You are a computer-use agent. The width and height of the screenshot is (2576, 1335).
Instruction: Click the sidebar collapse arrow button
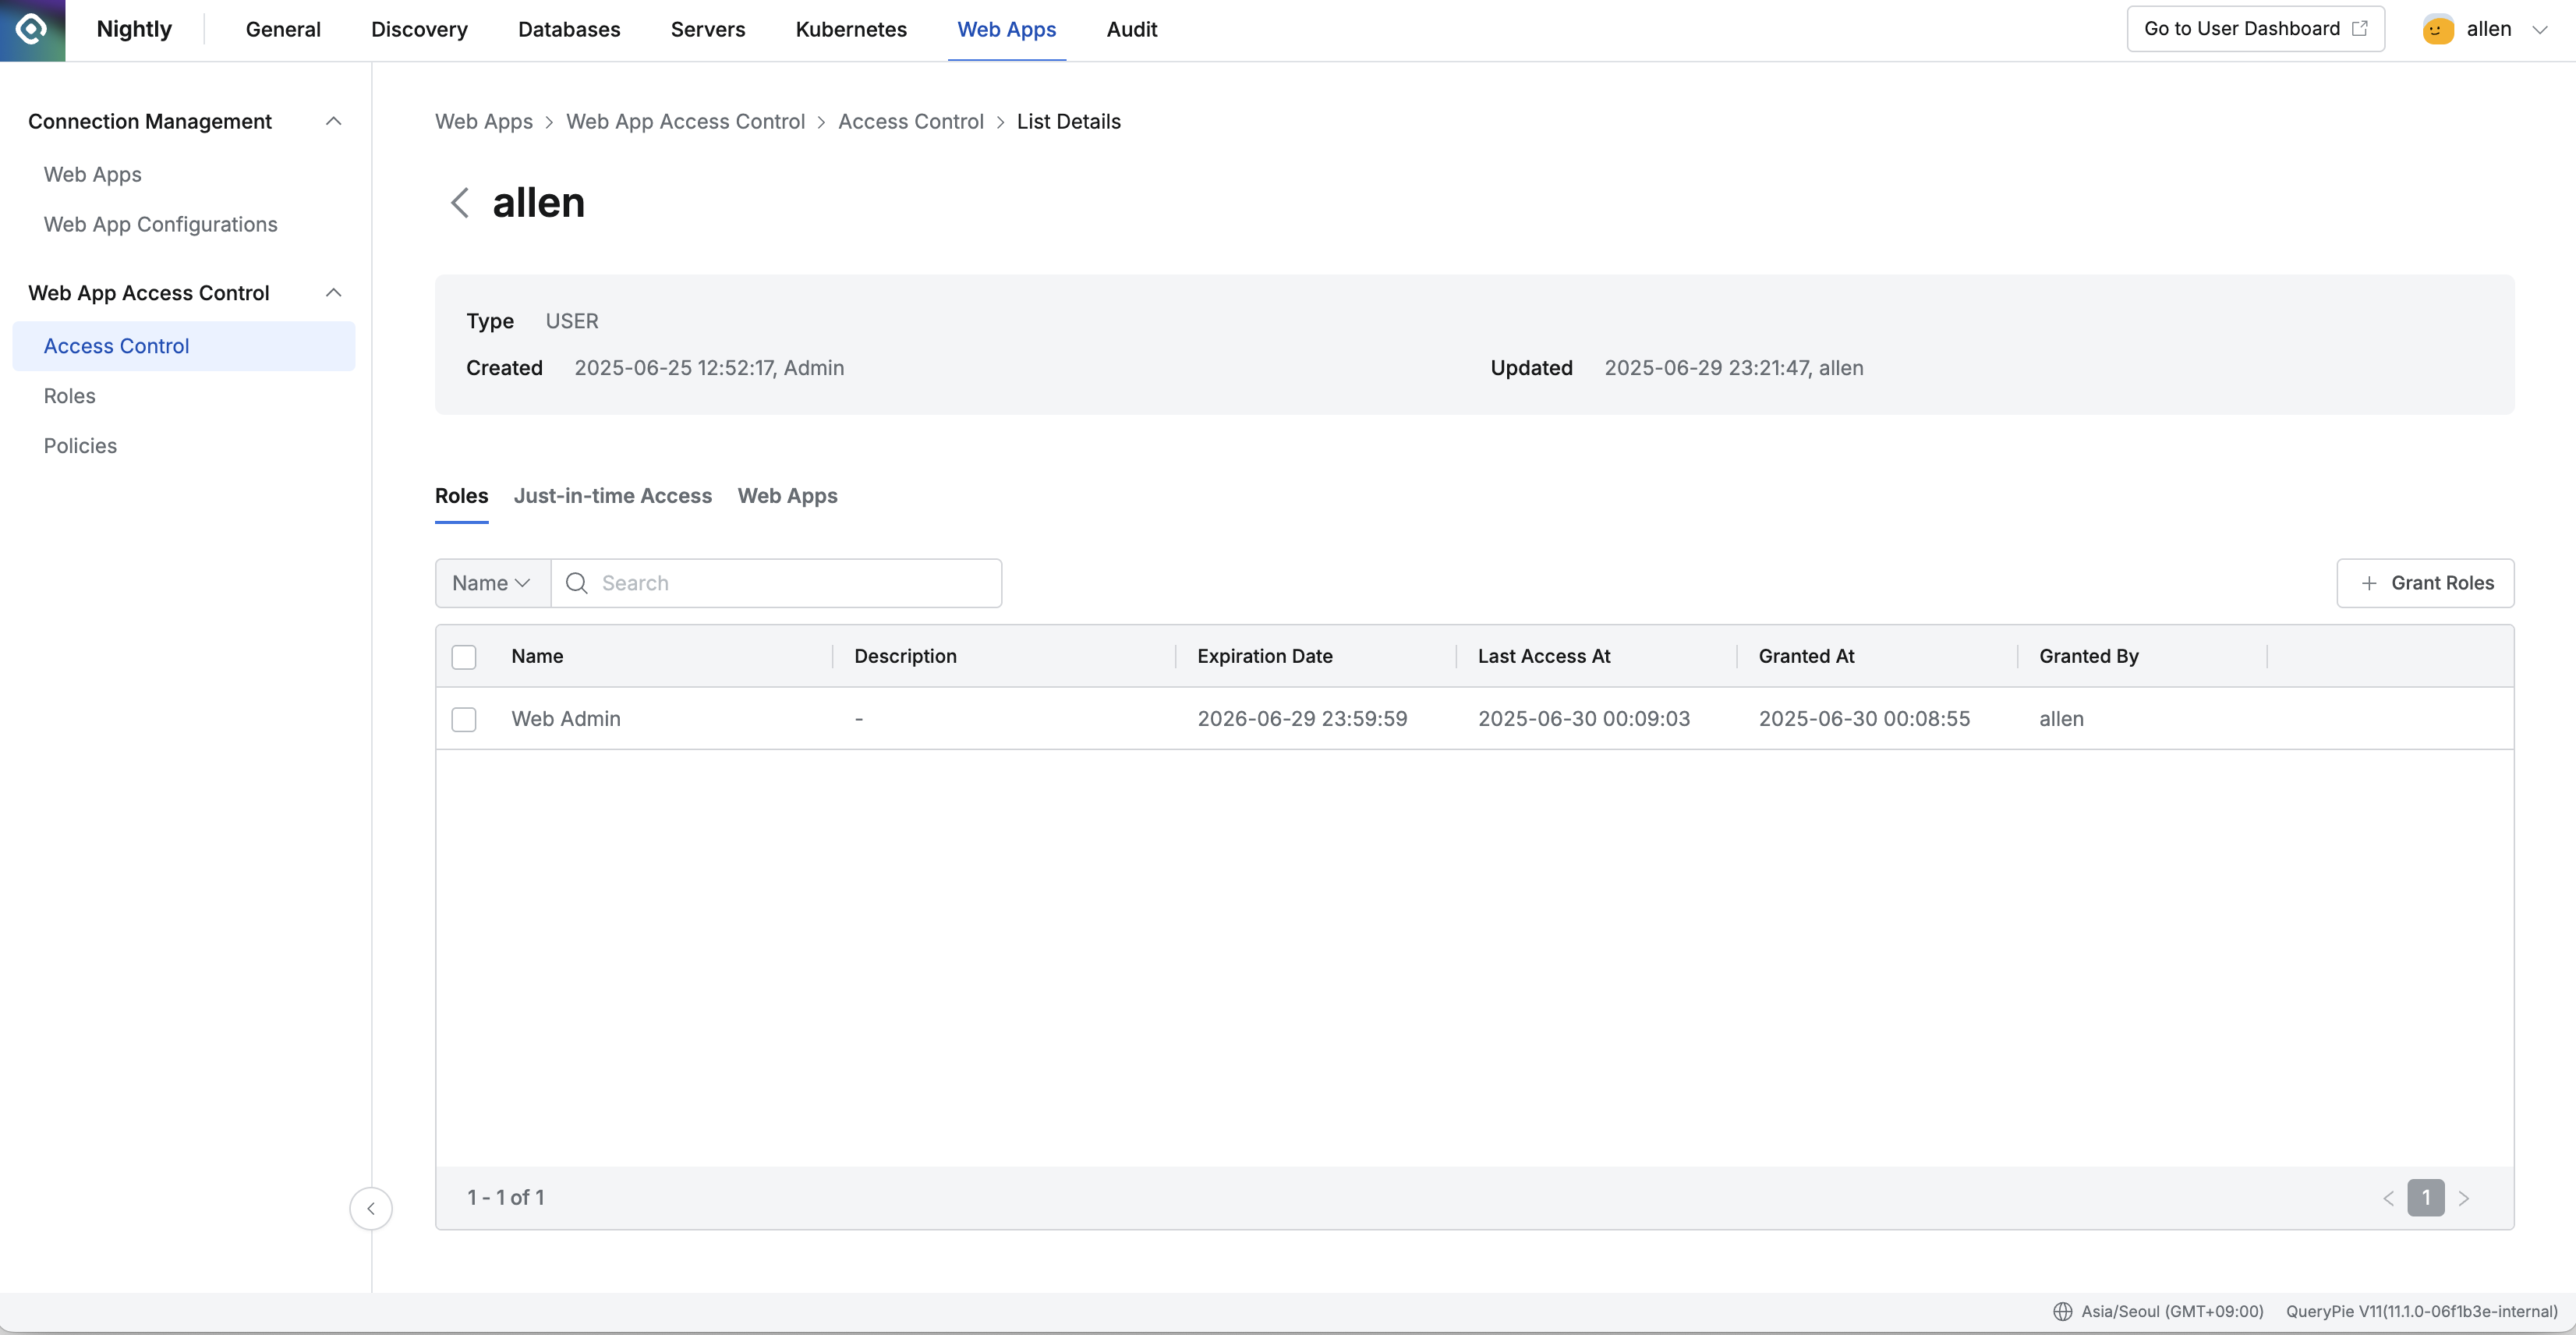point(371,1208)
